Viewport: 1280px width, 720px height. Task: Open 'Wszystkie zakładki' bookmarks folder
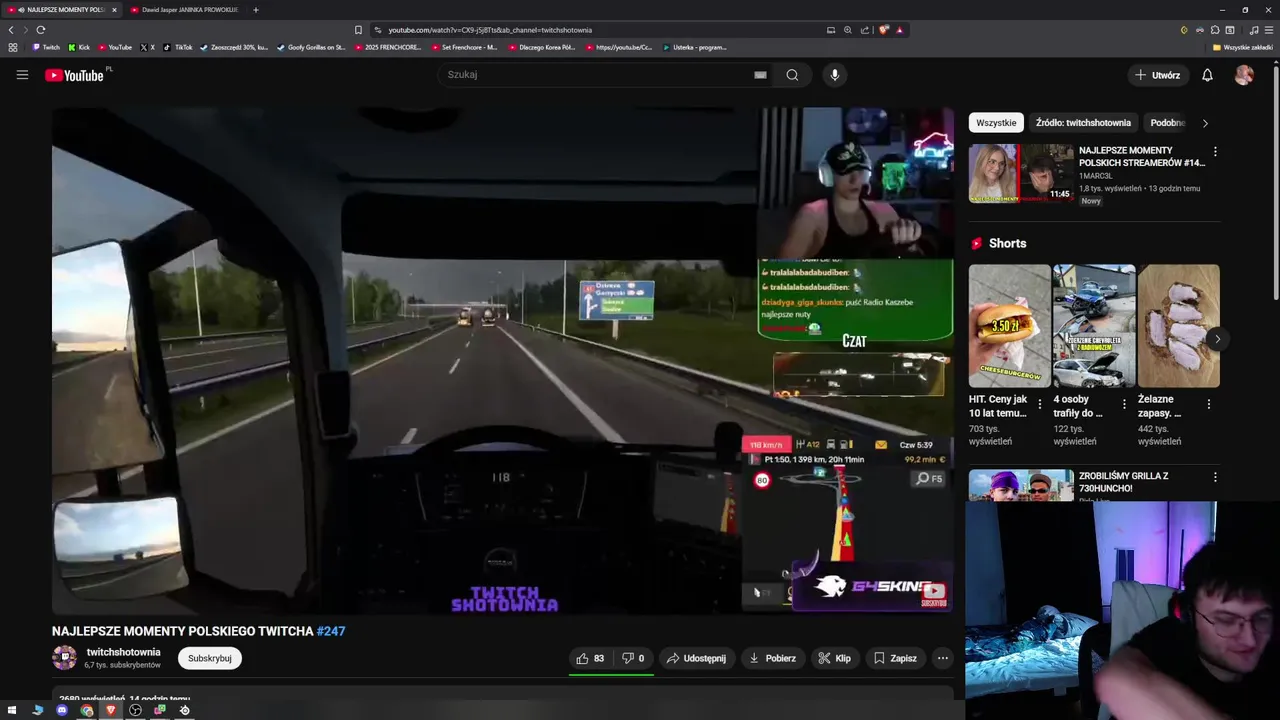(x=1243, y=47)
